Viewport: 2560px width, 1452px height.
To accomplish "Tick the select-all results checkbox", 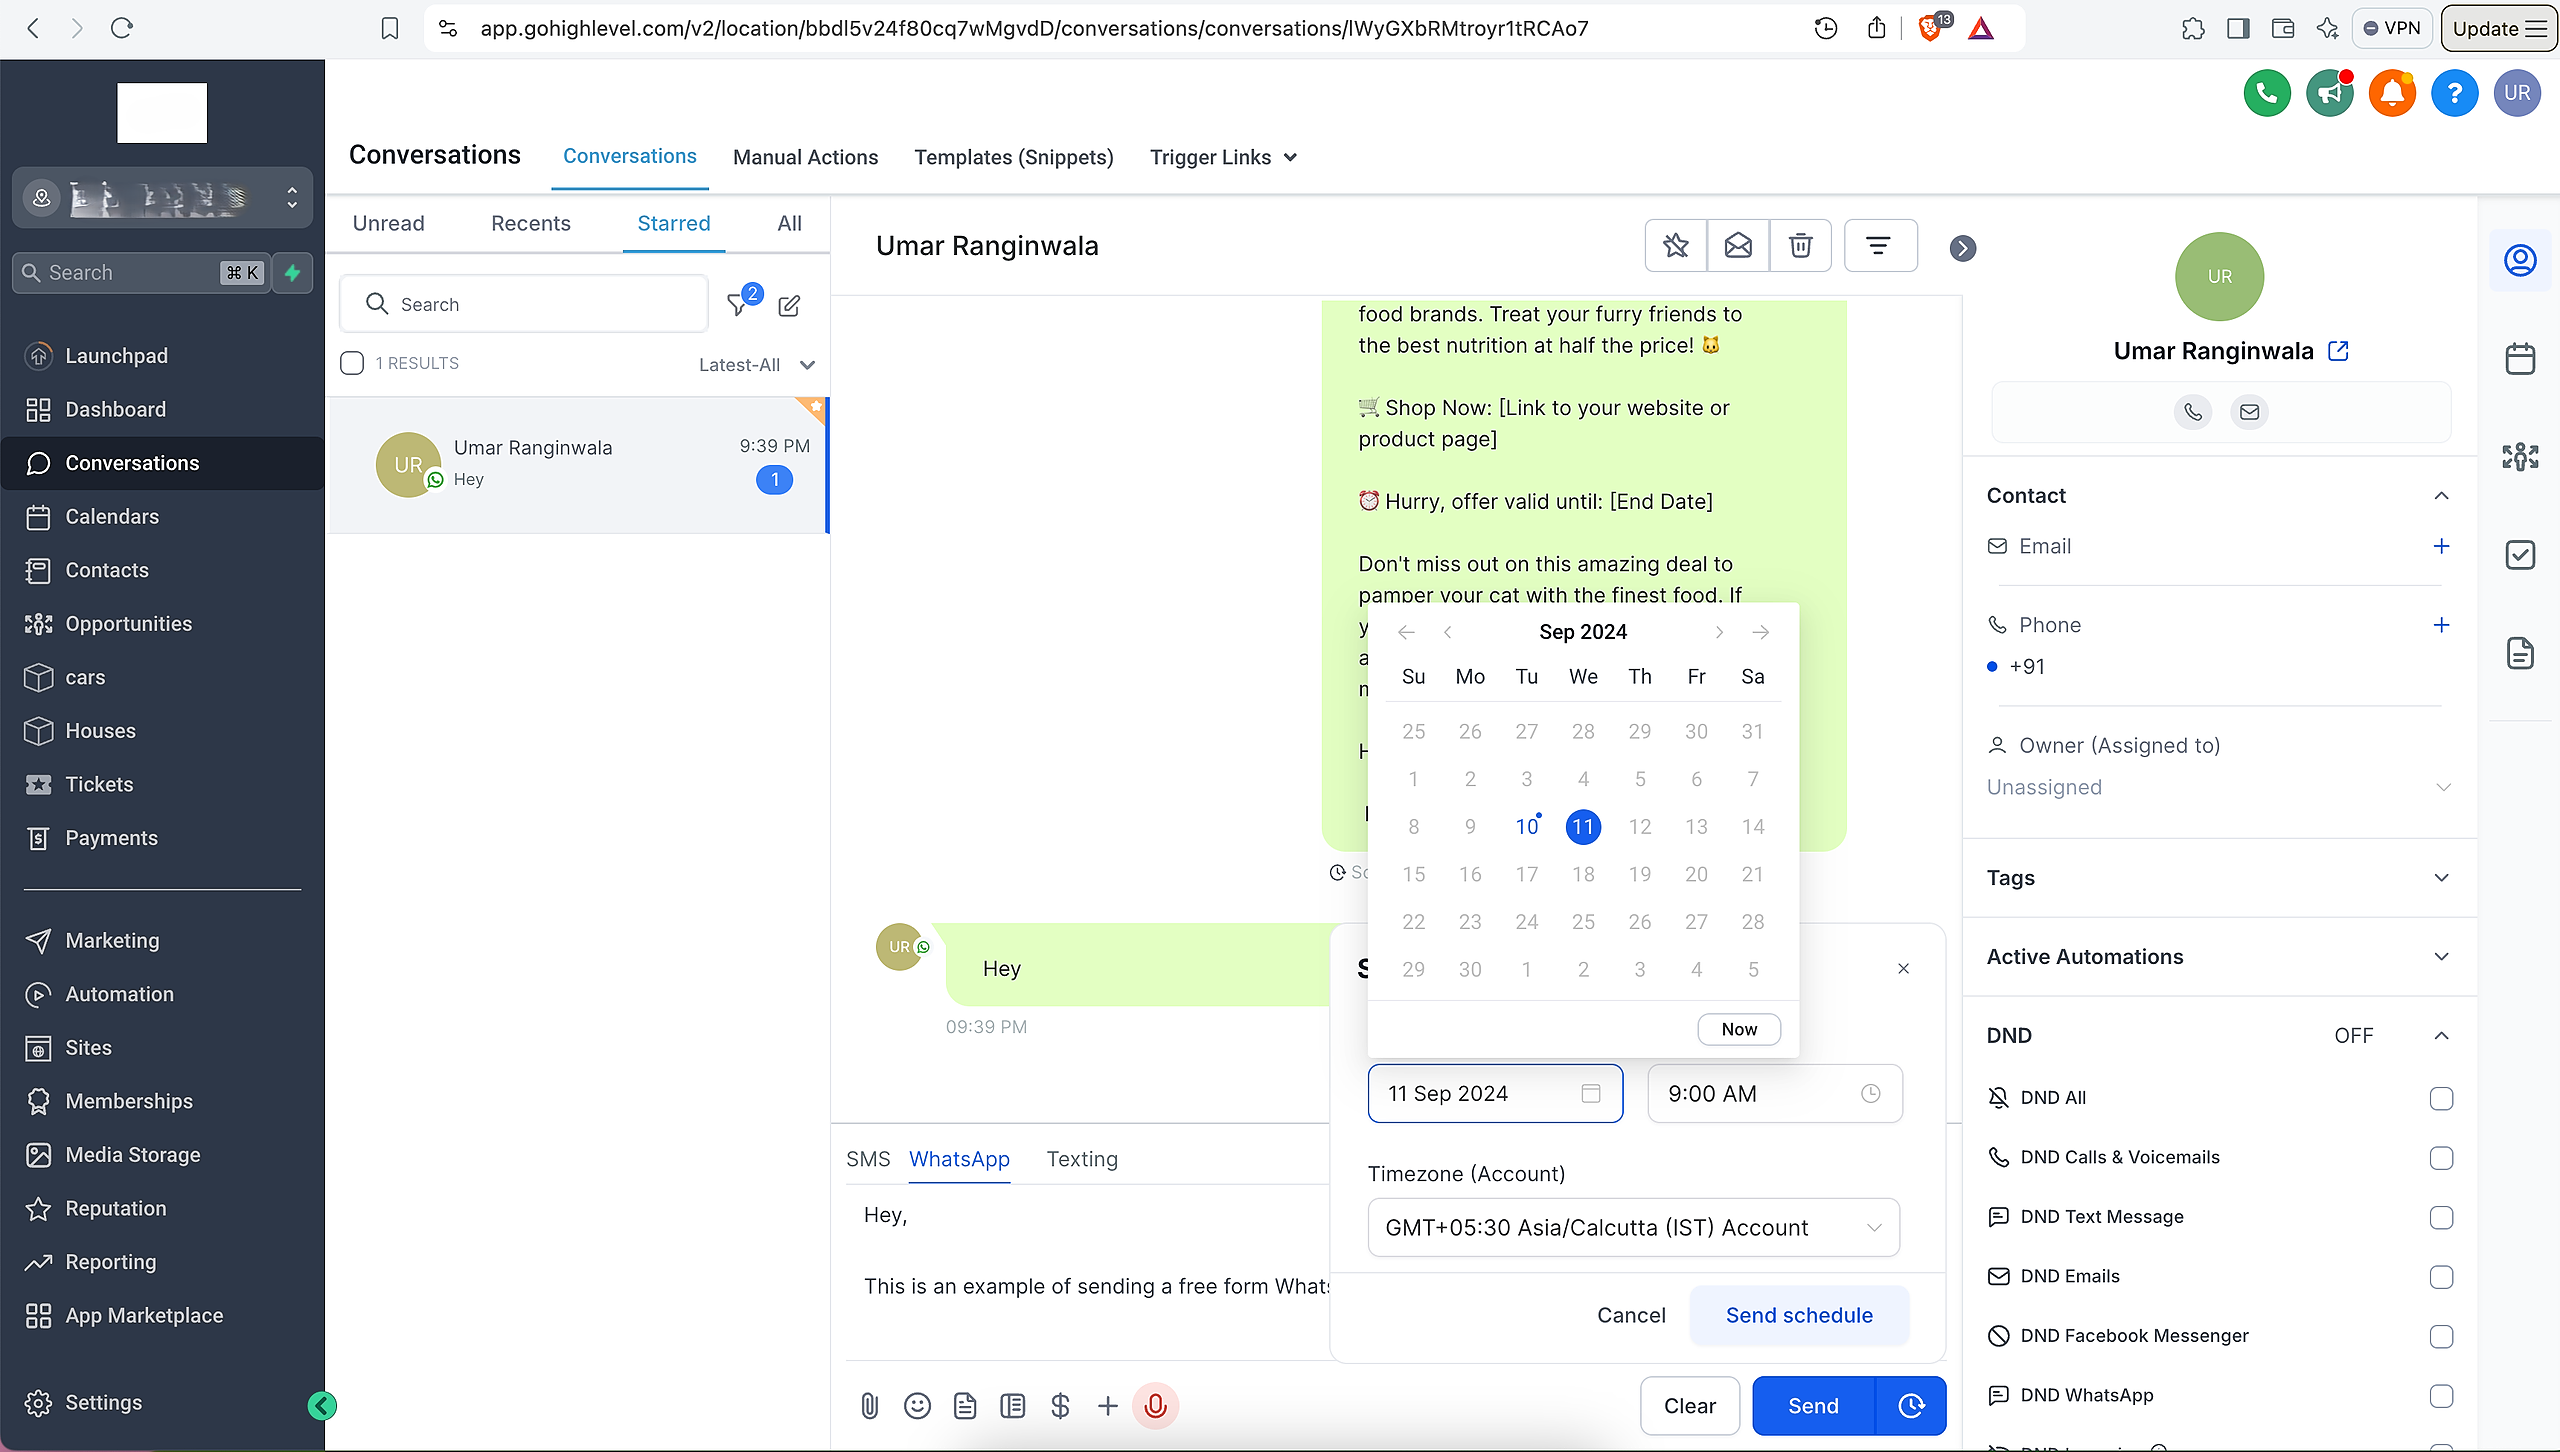I will [352, 363].
